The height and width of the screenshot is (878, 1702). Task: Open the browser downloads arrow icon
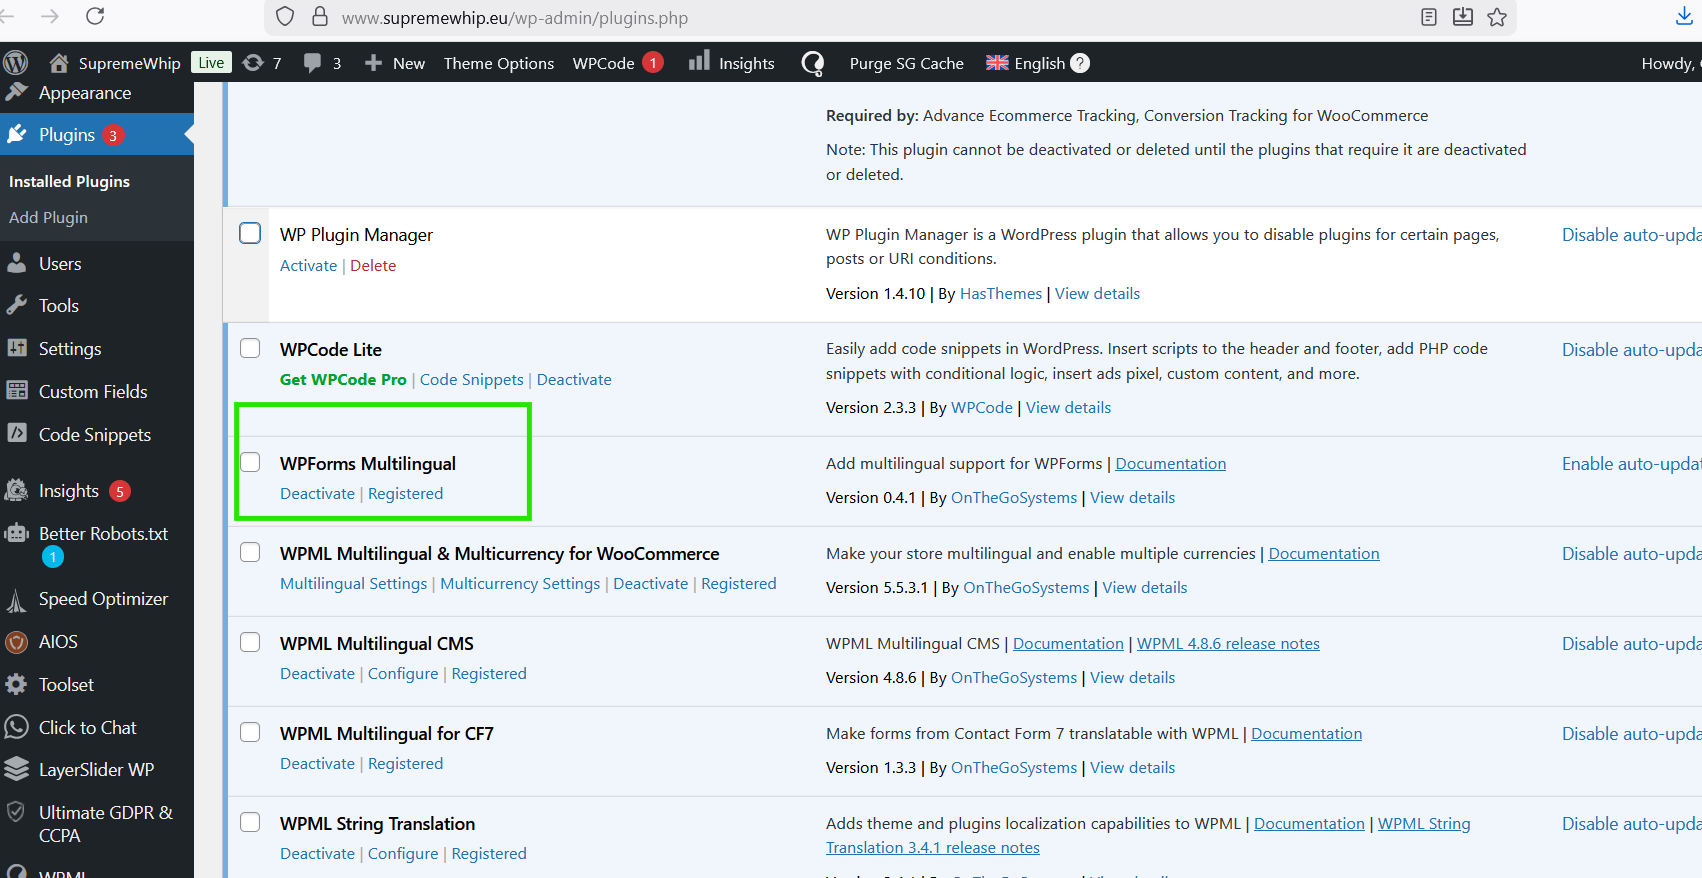(1684, 17)
